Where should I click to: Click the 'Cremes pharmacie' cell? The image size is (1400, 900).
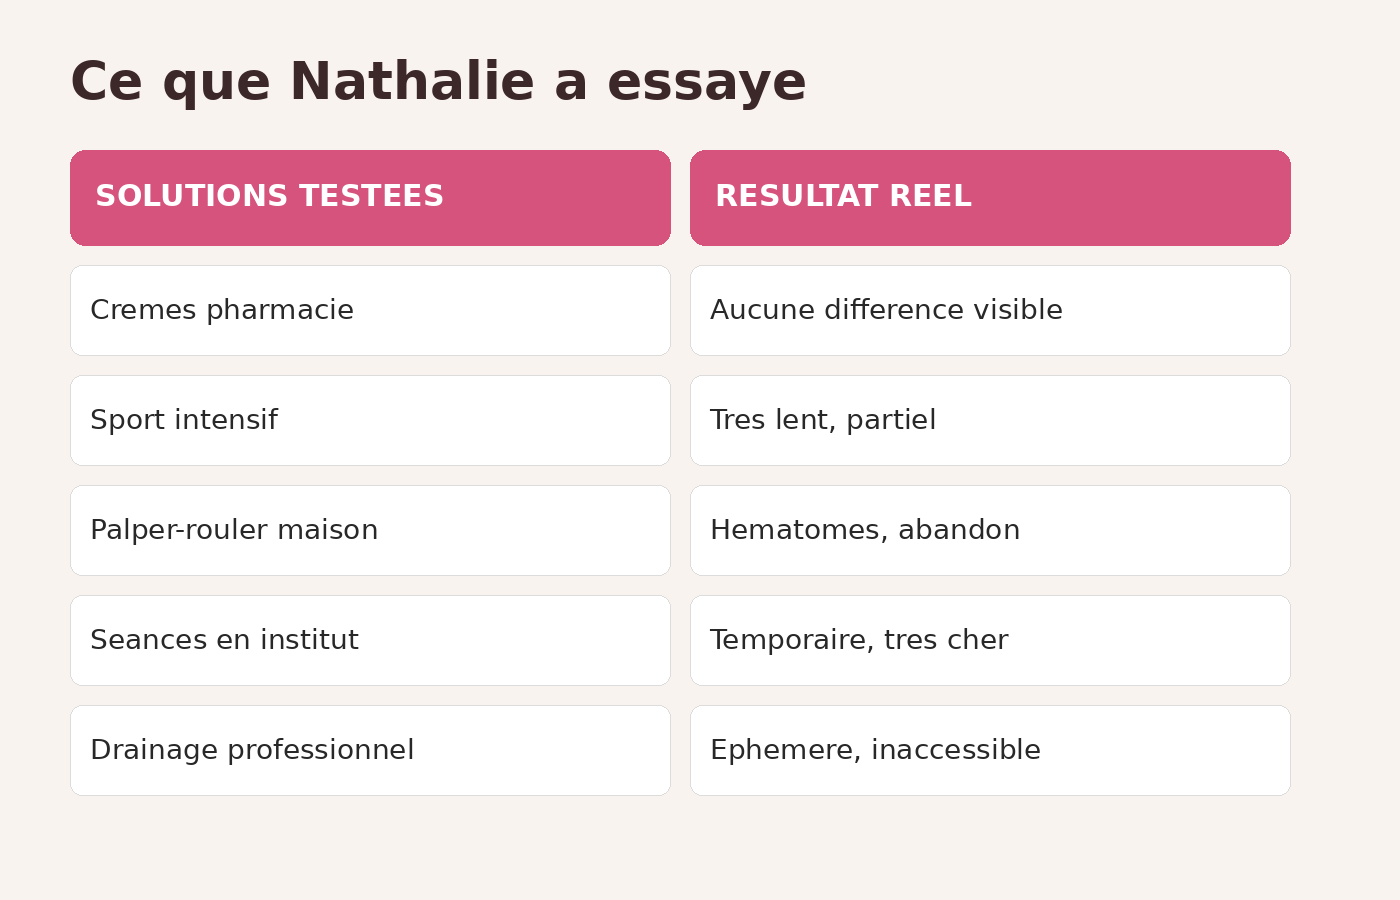370,310
